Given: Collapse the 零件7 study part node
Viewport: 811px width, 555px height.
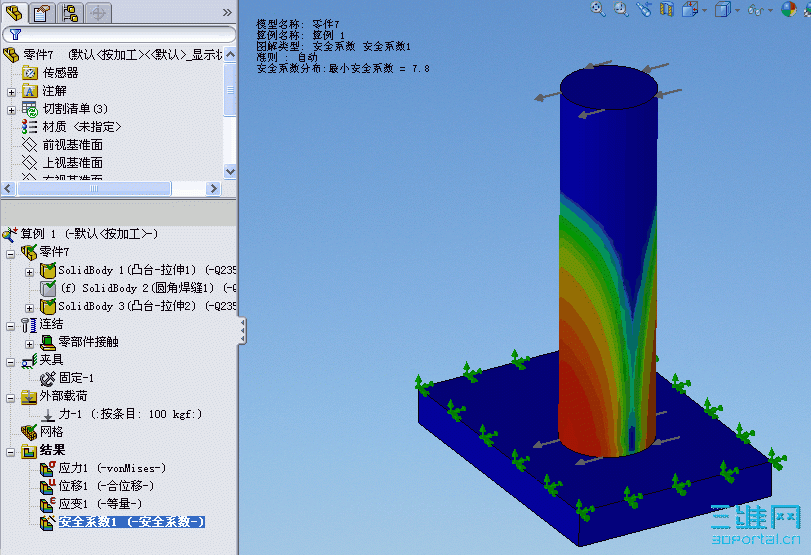Looking at the screenshot, I should click(10, 254).
